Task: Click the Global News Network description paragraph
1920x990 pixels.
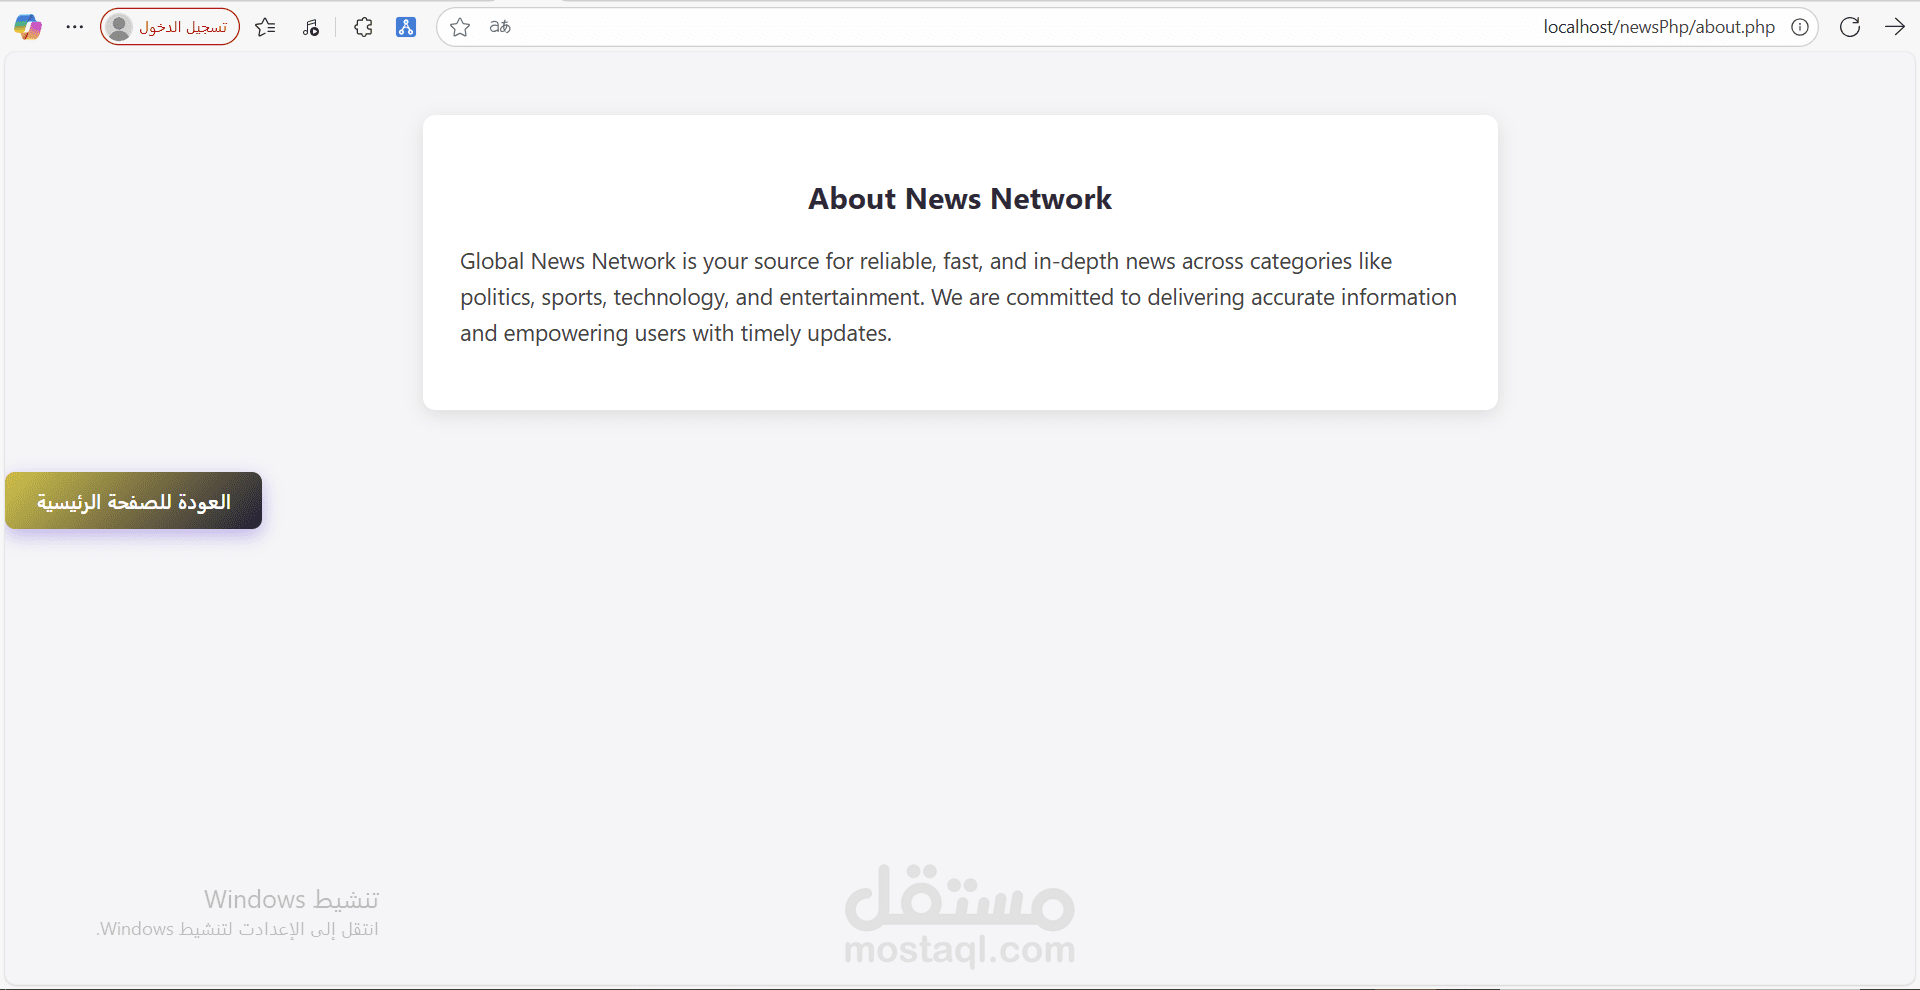Action: pos(958,297)
